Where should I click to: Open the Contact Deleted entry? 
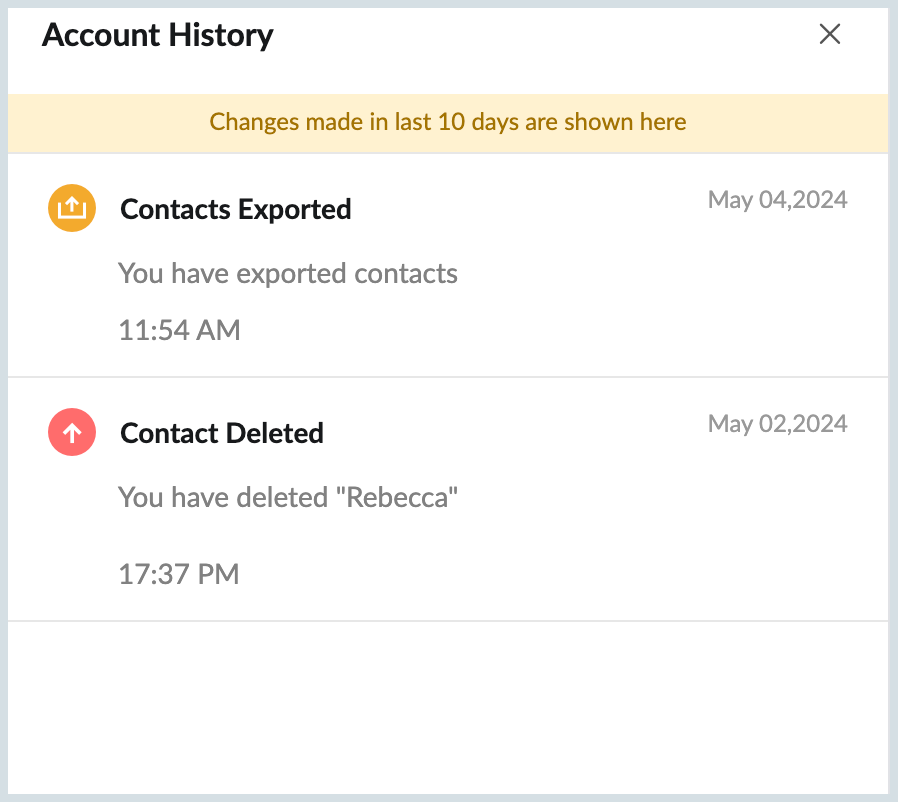tap(222, 433)
